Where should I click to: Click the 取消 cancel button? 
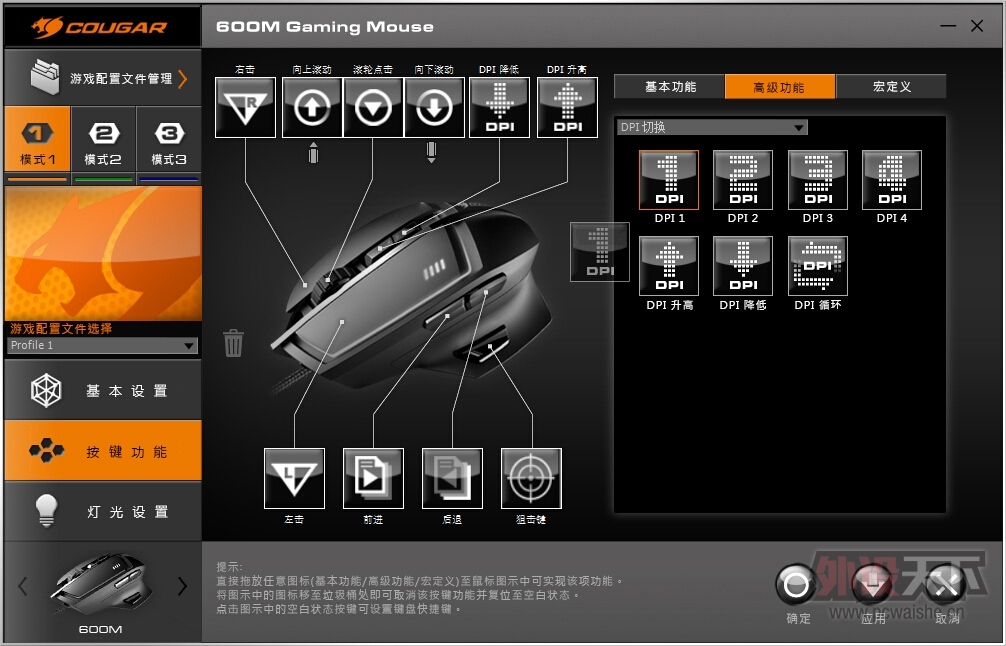coord(947,584)
